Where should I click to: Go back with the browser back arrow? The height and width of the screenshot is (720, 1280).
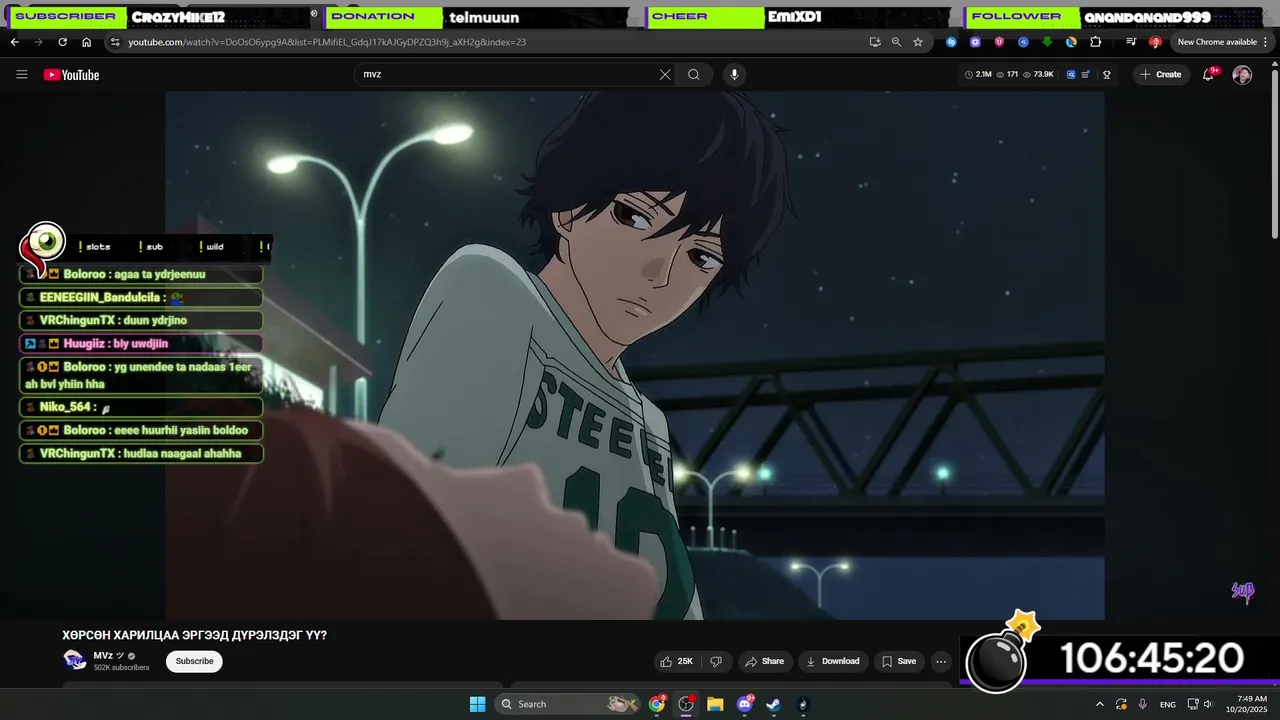[15, 42]
